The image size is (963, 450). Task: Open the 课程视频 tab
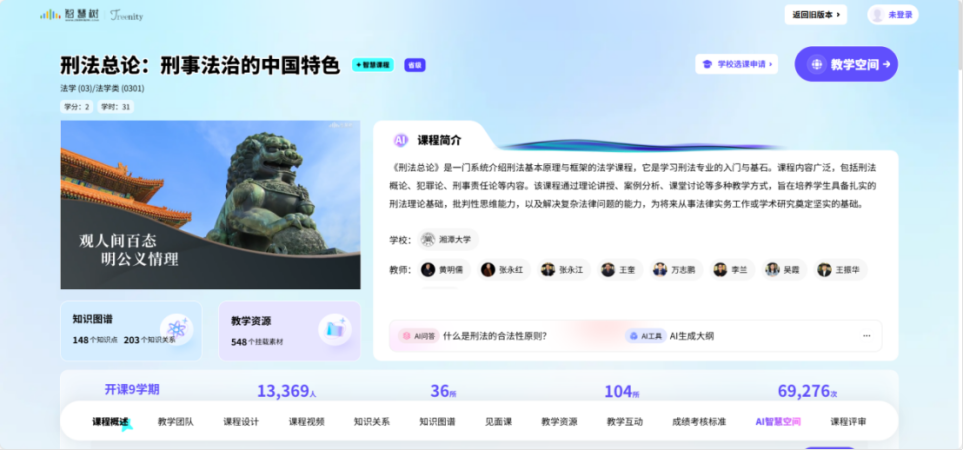pos(307,422)
